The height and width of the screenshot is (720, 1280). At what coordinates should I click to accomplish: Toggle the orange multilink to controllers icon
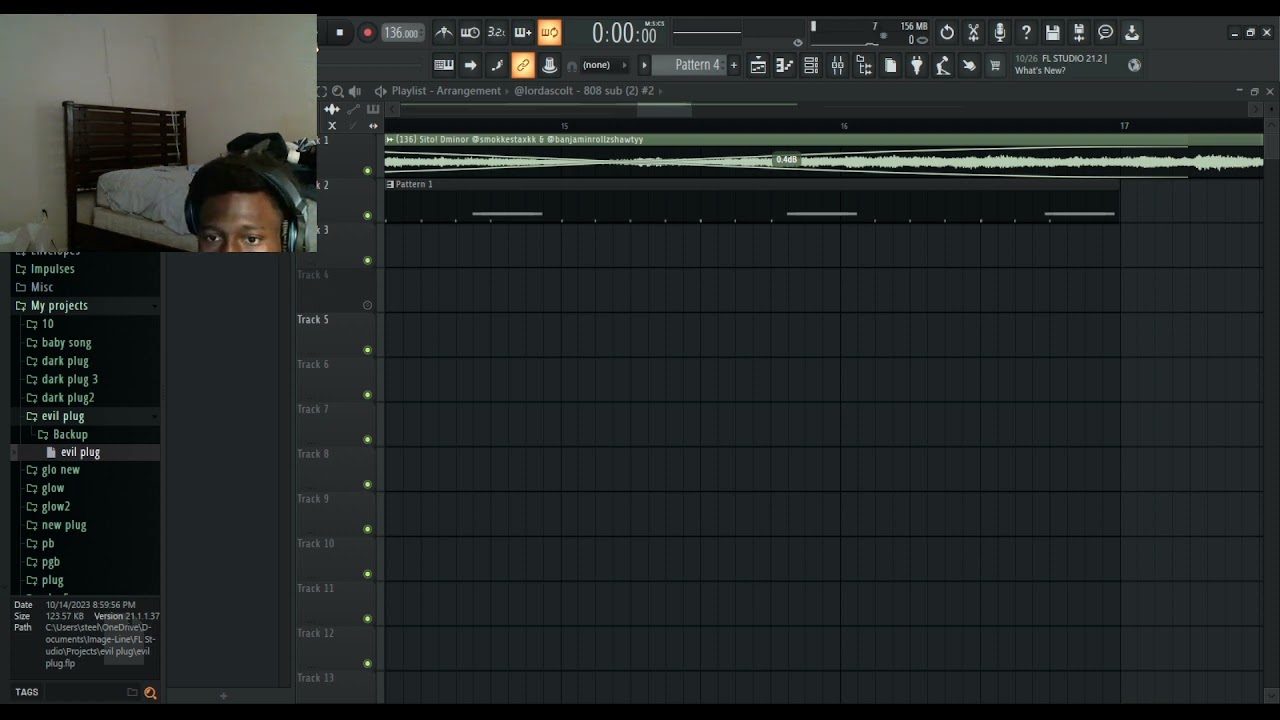[522, 66]
